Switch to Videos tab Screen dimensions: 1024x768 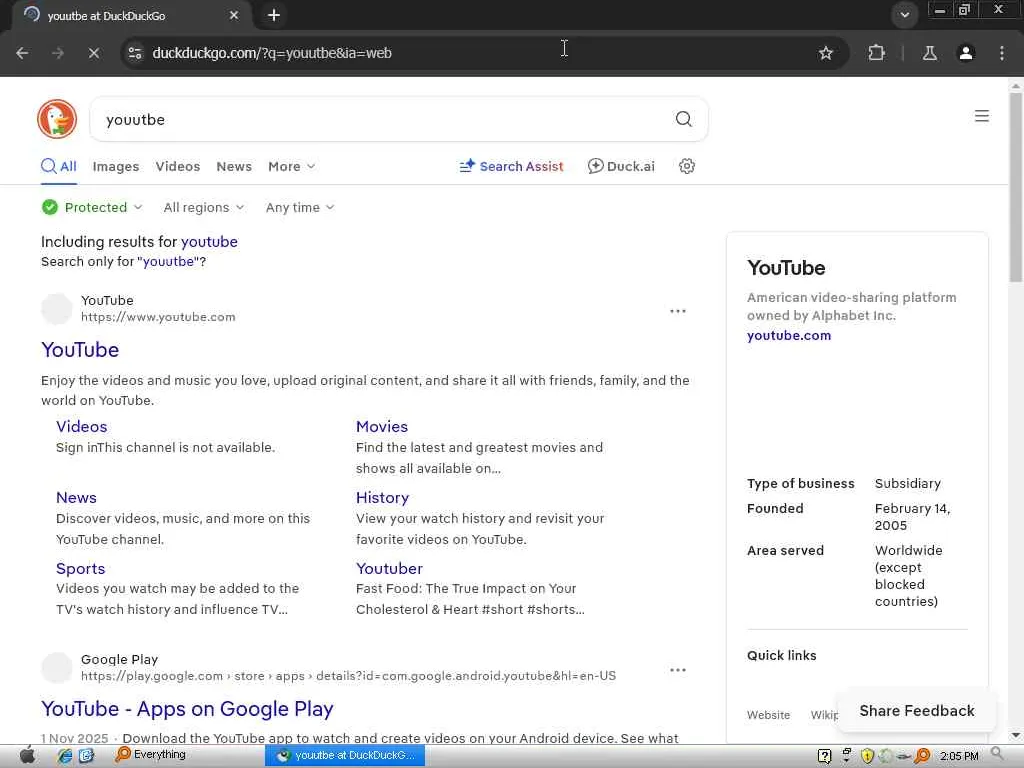tap(178, 167)
